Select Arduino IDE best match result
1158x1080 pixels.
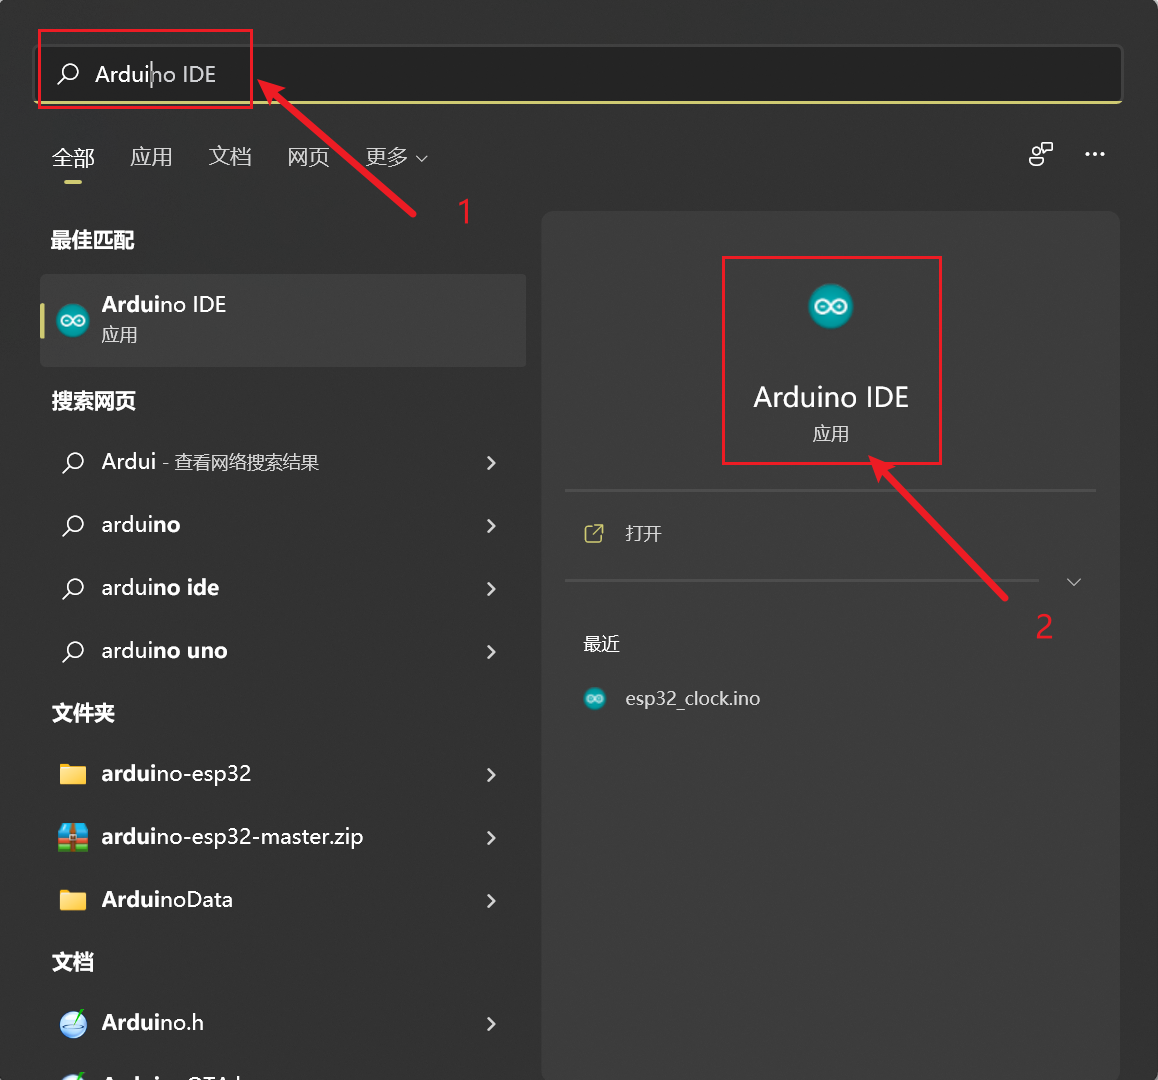tap(283, 320)
